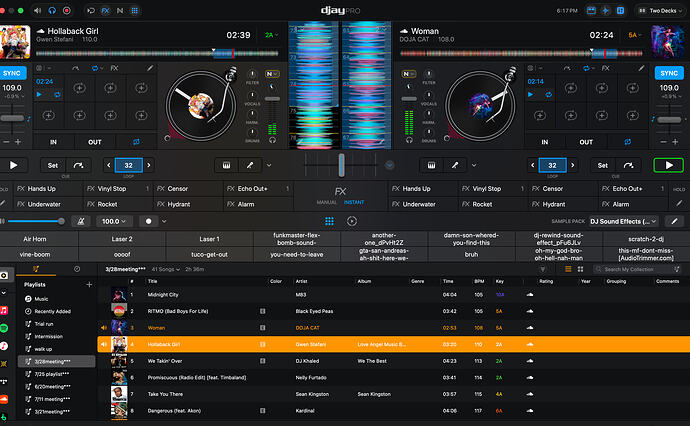
Task: Open the DJ Sound Effects sample pack dropdown
Action: (624, 221)
